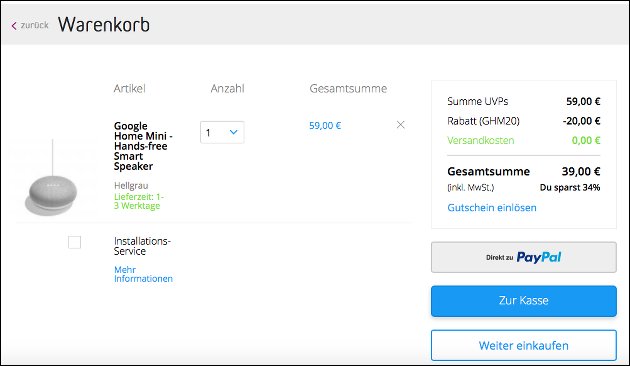
Task: Click the Warenkorb page heading
Action: [104, 25]
